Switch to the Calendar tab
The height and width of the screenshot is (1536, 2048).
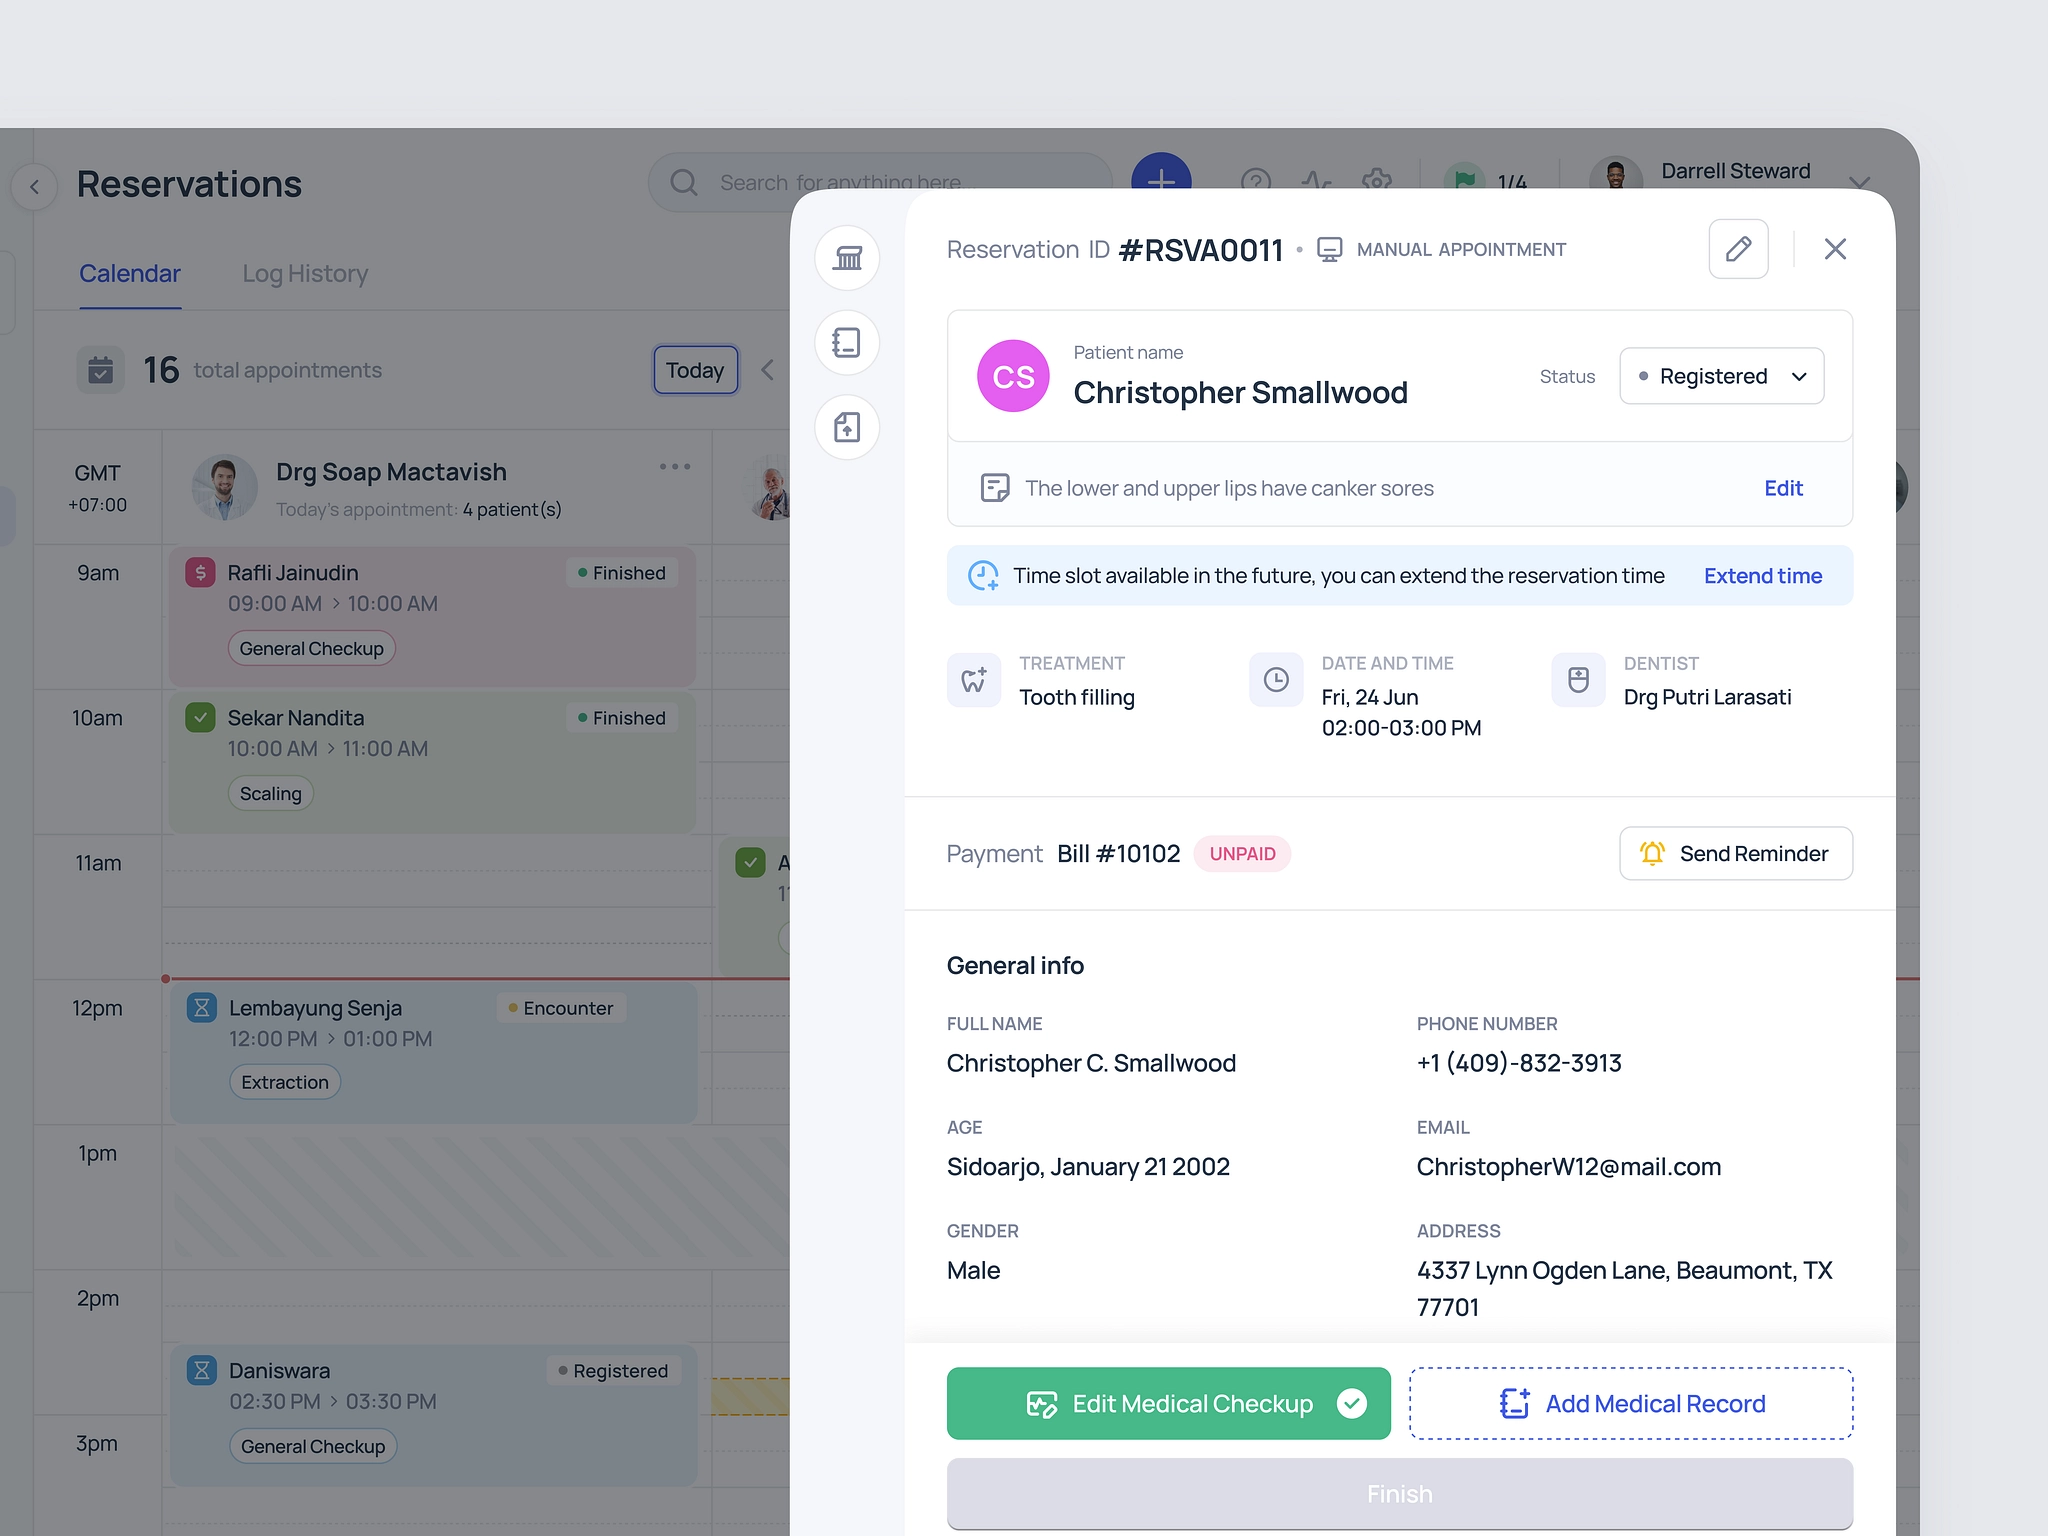[130, 273]
